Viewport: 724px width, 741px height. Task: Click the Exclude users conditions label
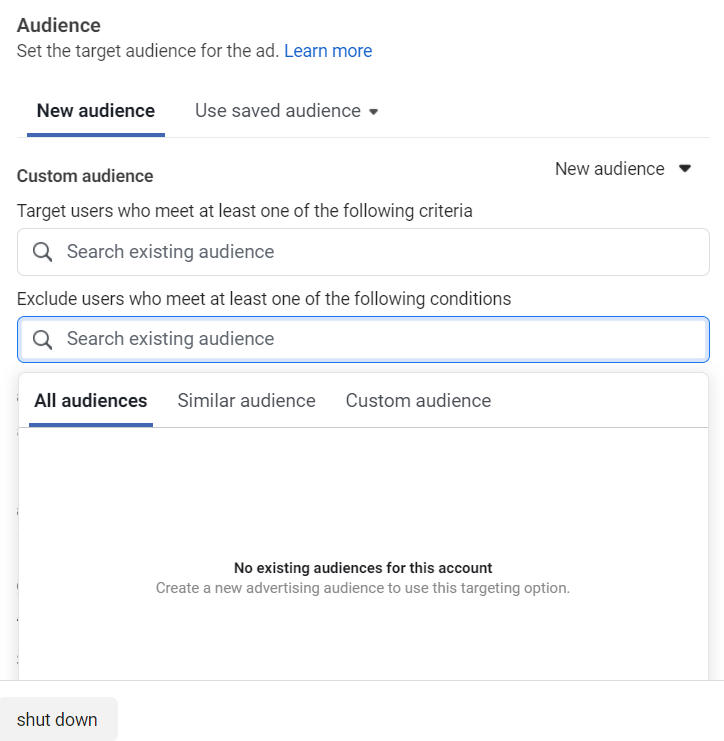[264, 298]
